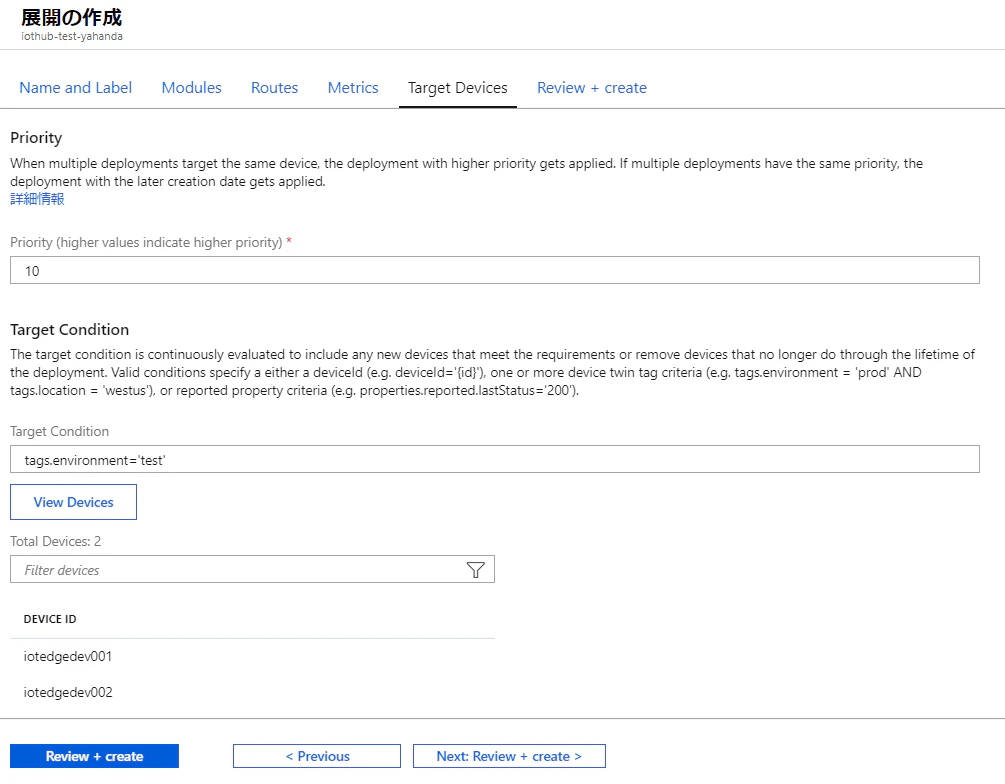Go to the Routes tab

[x=274, y=88]
